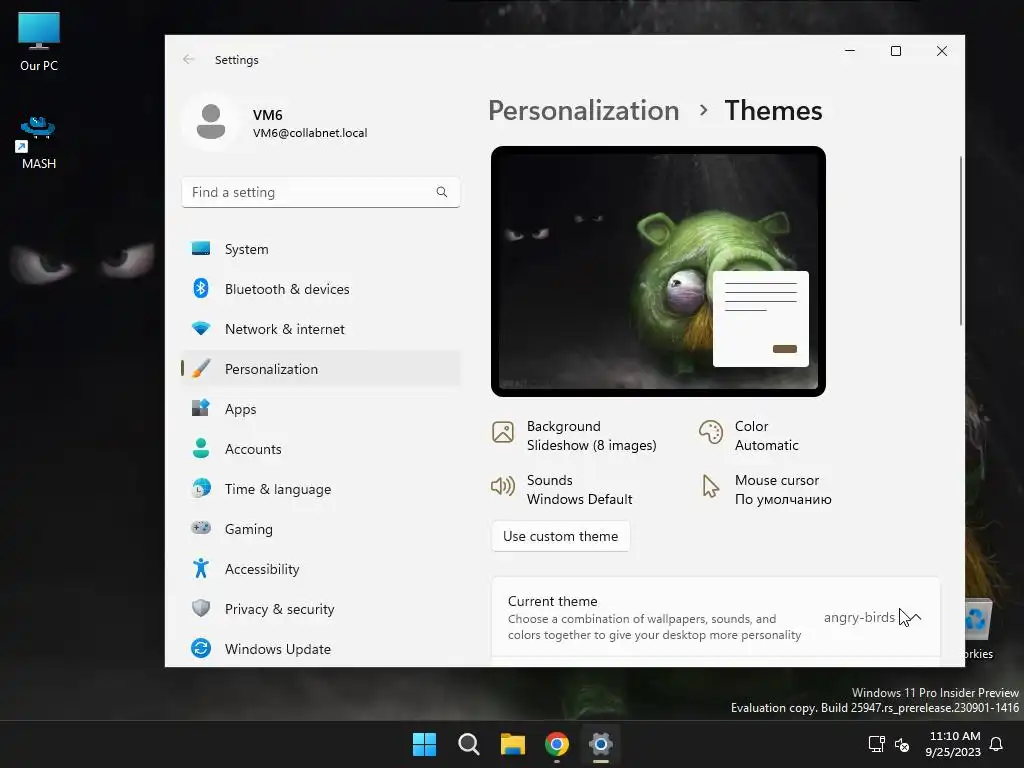Maximize the Settings window

pyautogui.click(x=896, y=51)
